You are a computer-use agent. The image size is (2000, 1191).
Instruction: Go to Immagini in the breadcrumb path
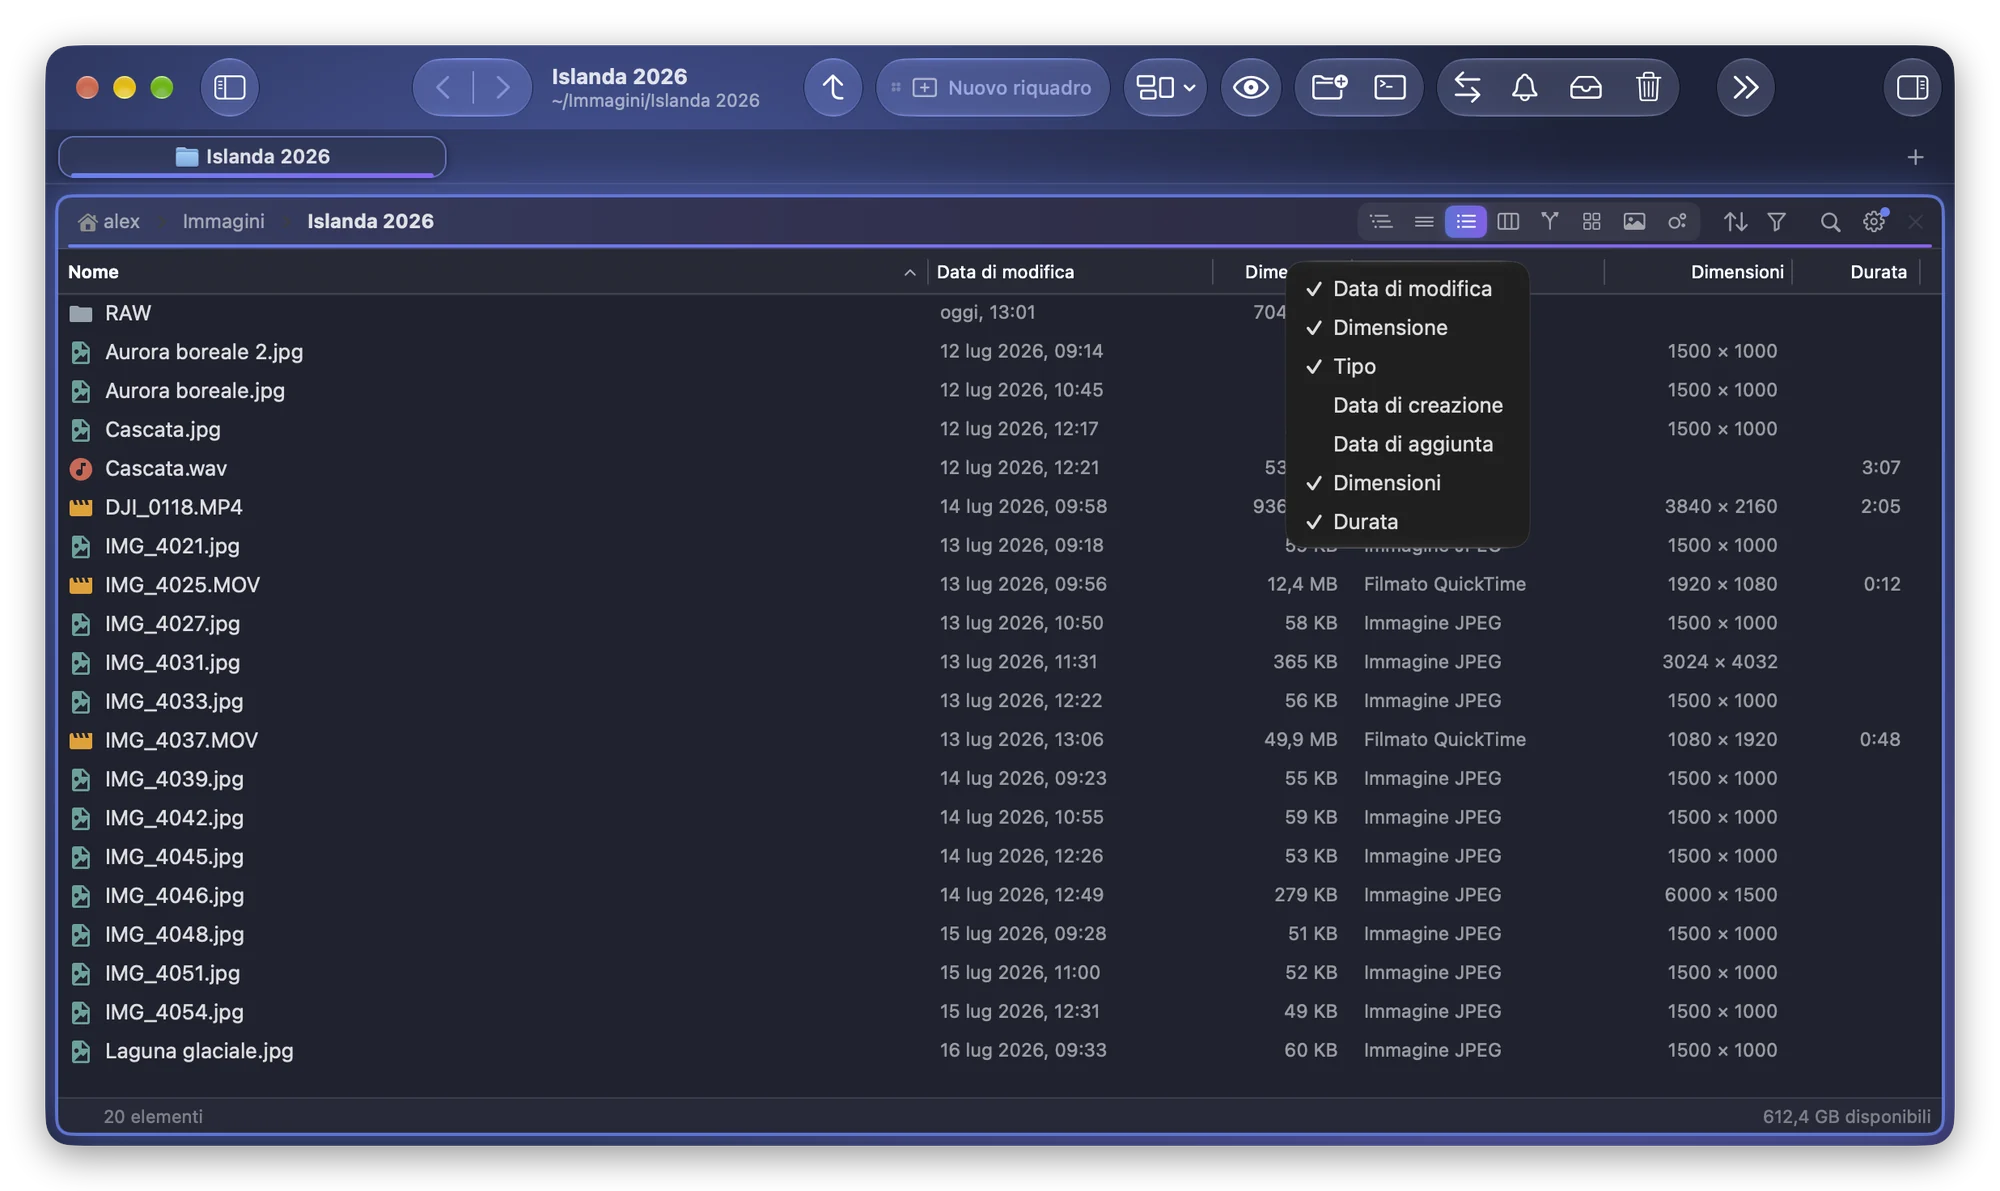223,221
